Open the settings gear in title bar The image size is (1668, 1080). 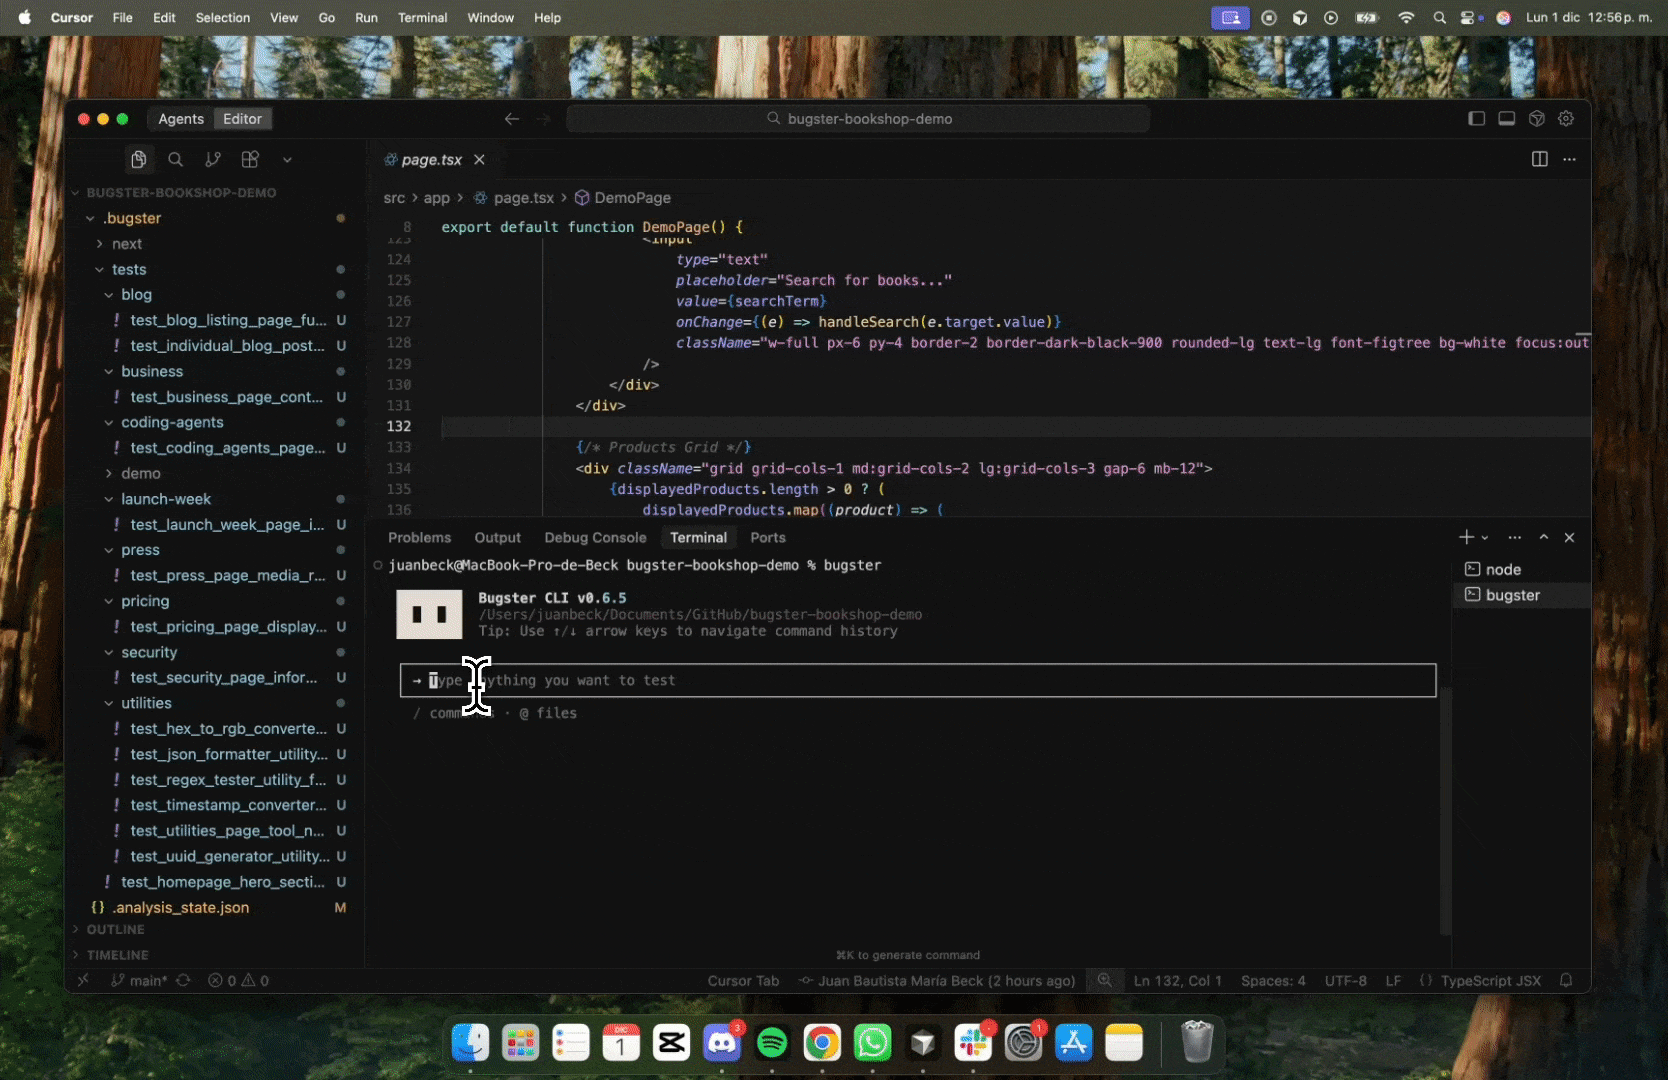coord(1566,119)
